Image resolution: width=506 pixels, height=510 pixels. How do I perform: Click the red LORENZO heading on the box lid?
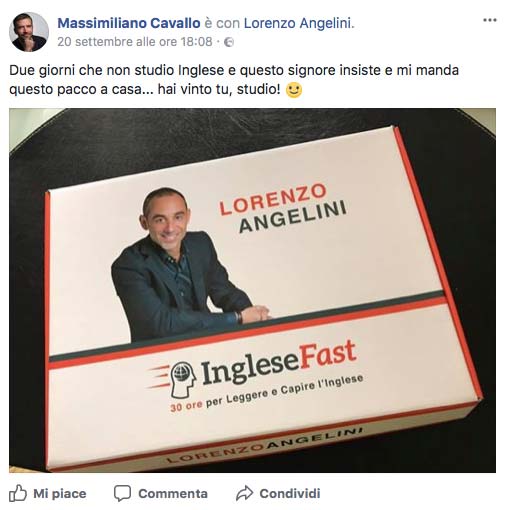coord(273,199)
